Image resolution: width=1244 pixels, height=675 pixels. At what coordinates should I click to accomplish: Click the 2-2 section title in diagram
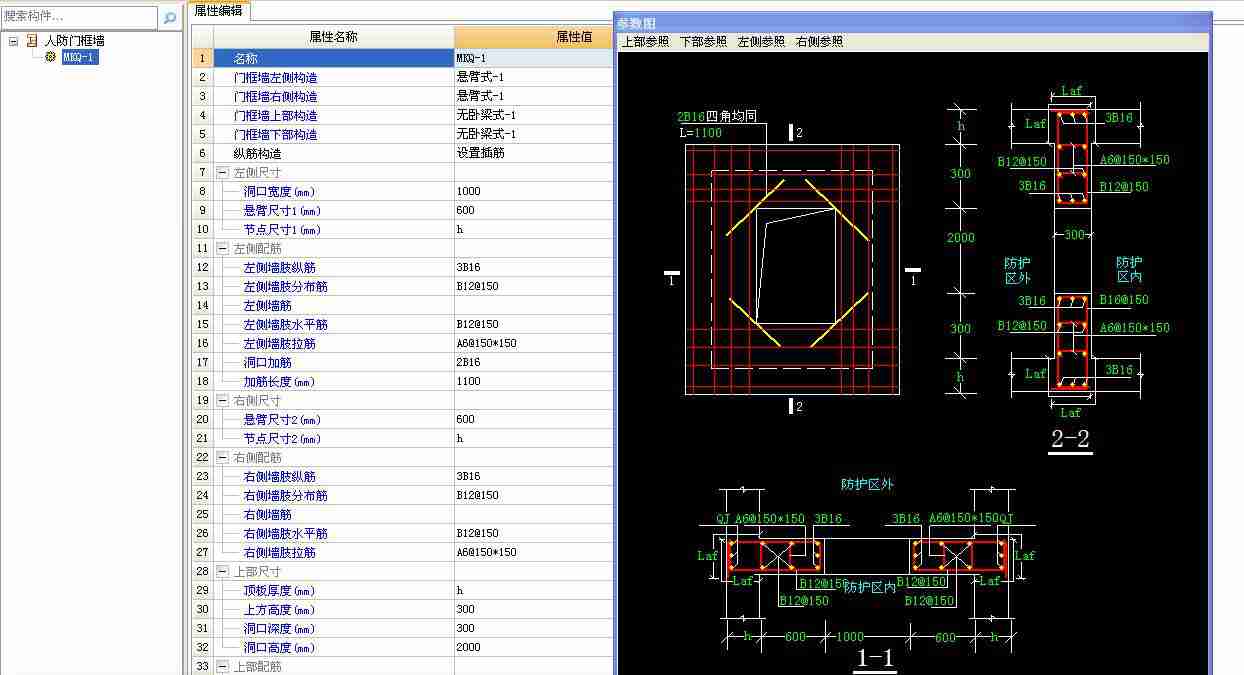pyautogui.click(x=1070, y=439)
